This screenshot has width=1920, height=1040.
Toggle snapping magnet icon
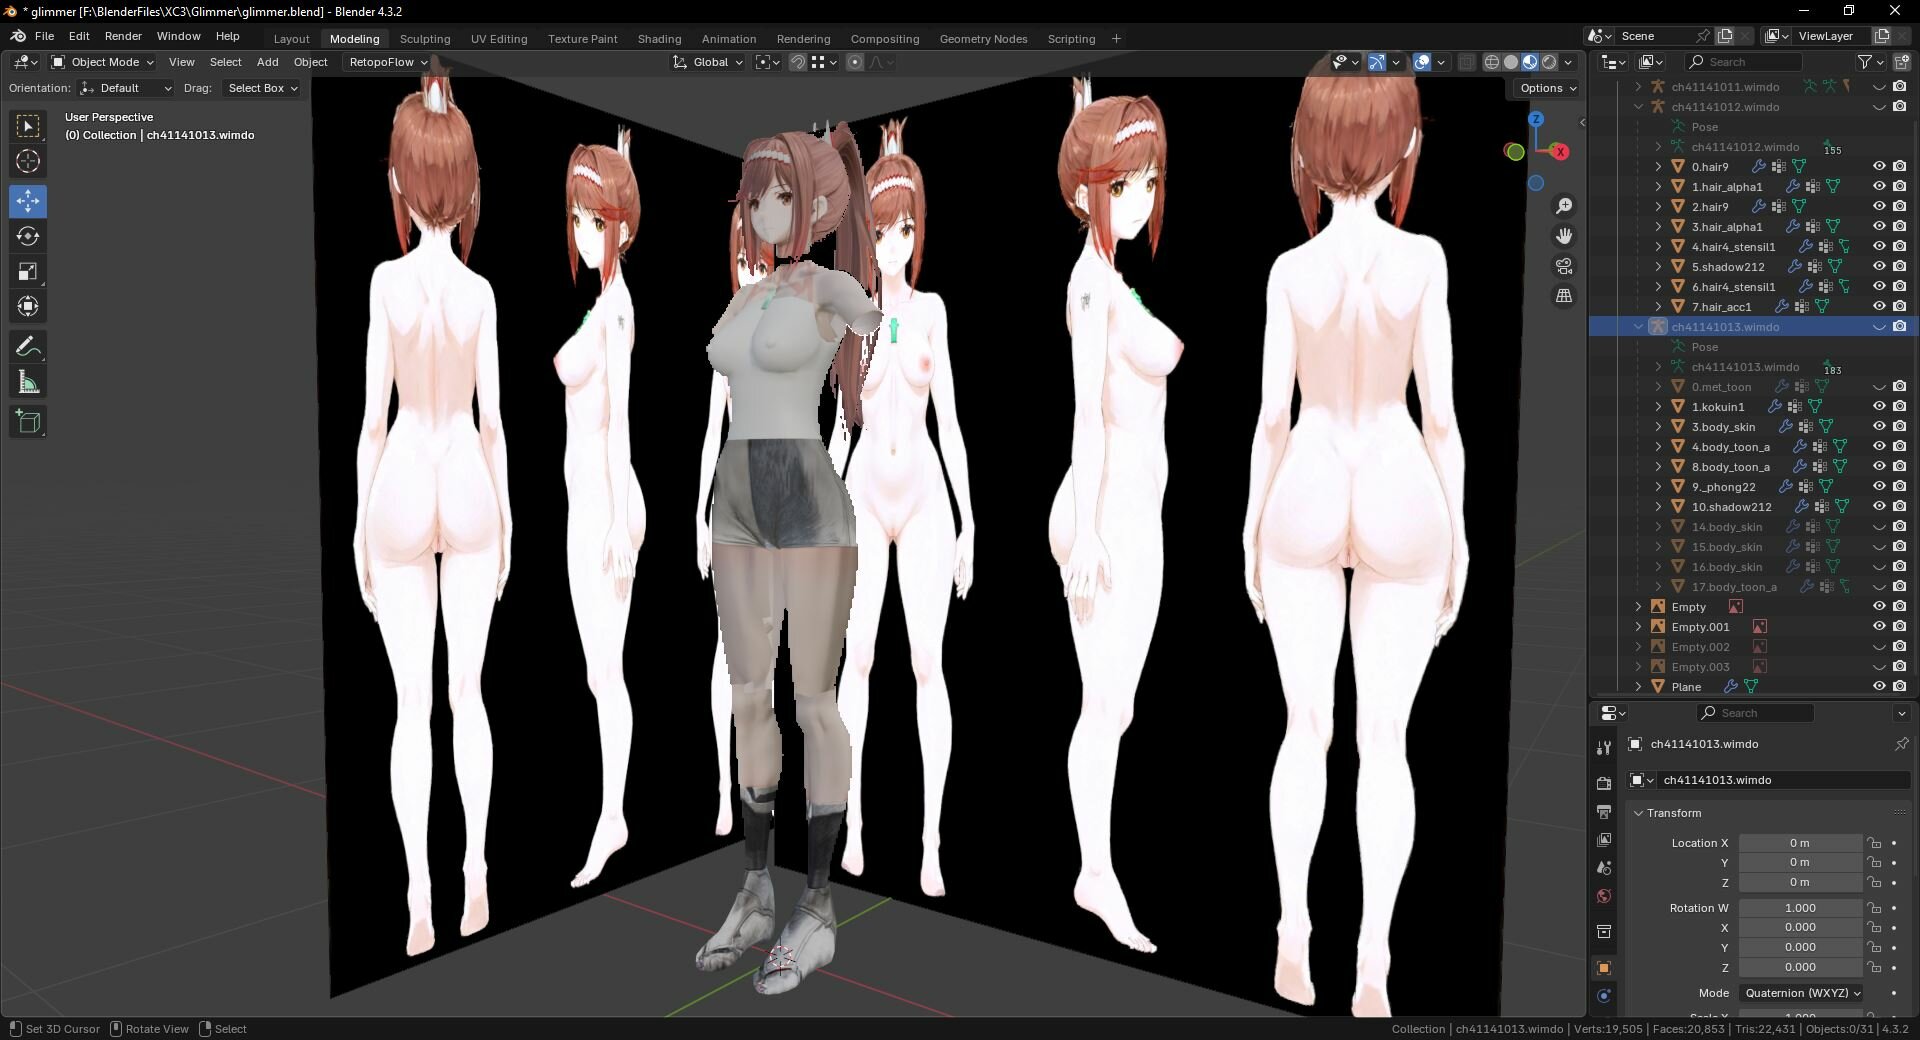(x=797, y=62)
